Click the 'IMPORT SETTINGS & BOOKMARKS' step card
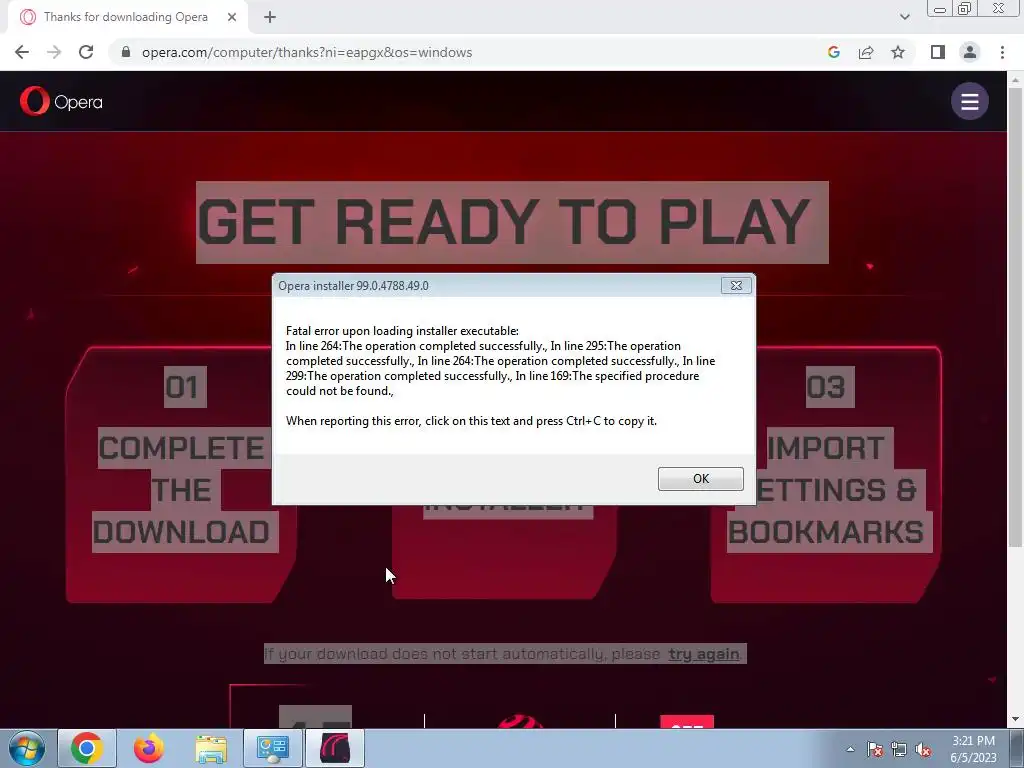 point(825,475)
